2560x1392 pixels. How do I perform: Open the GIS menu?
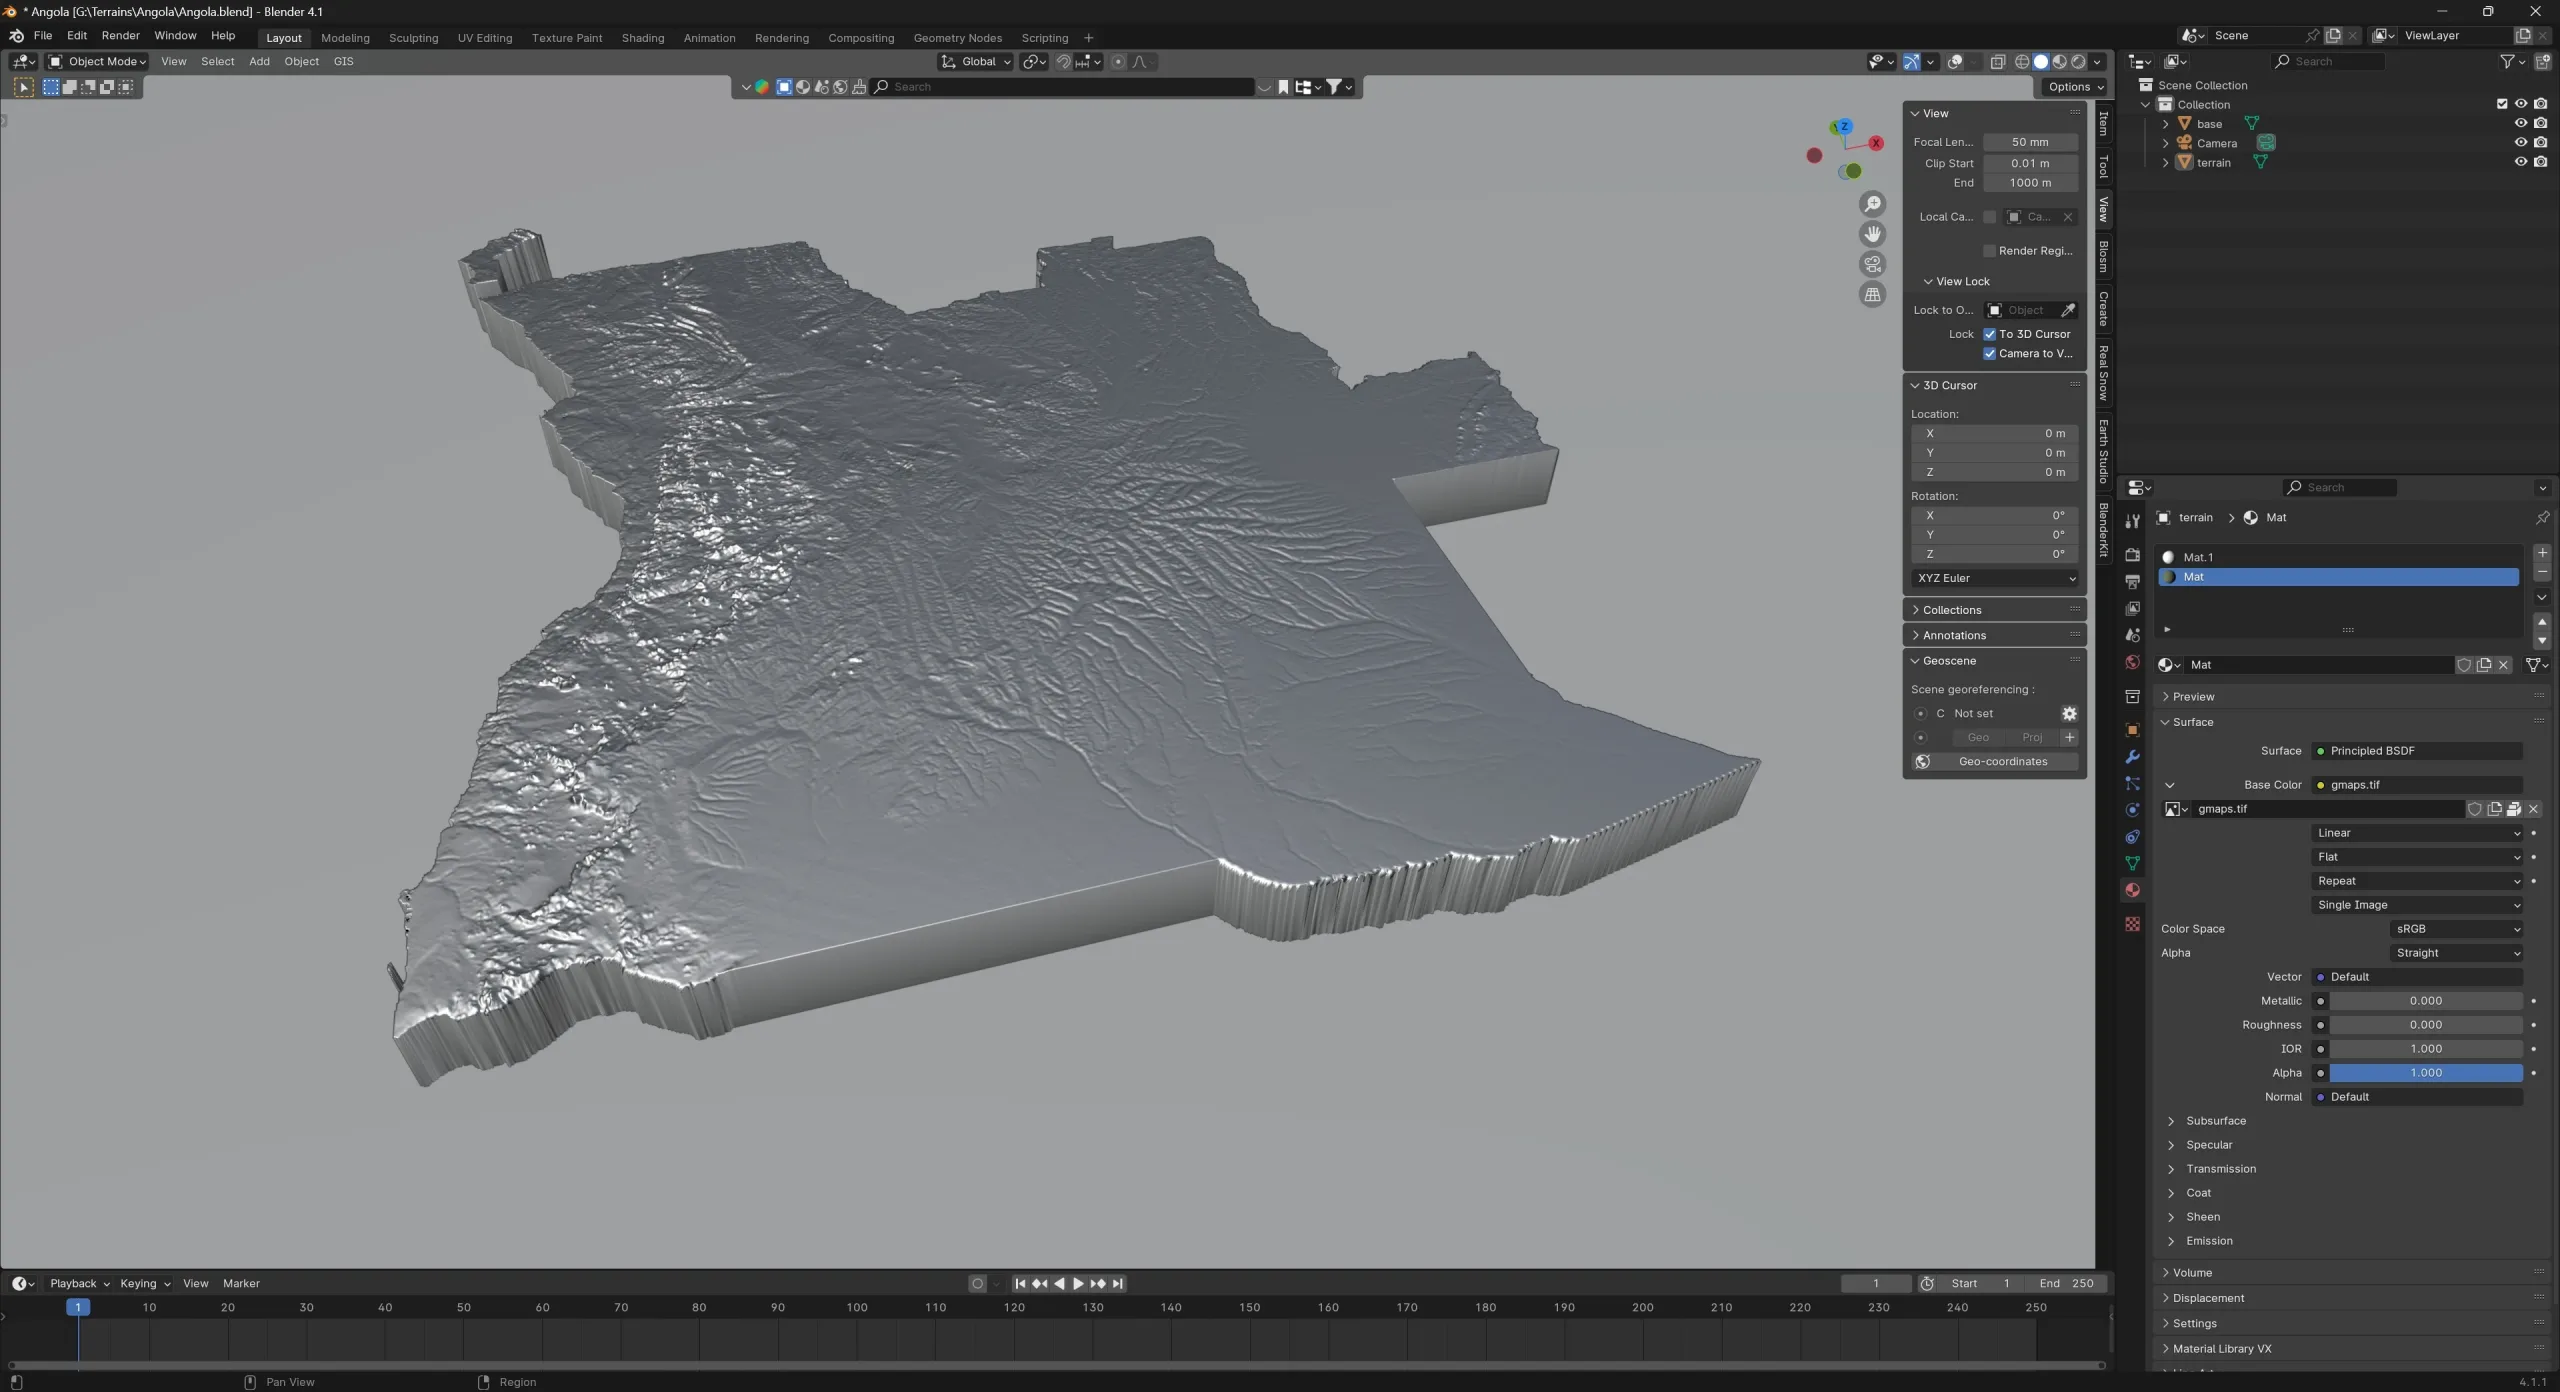(343, 61)
